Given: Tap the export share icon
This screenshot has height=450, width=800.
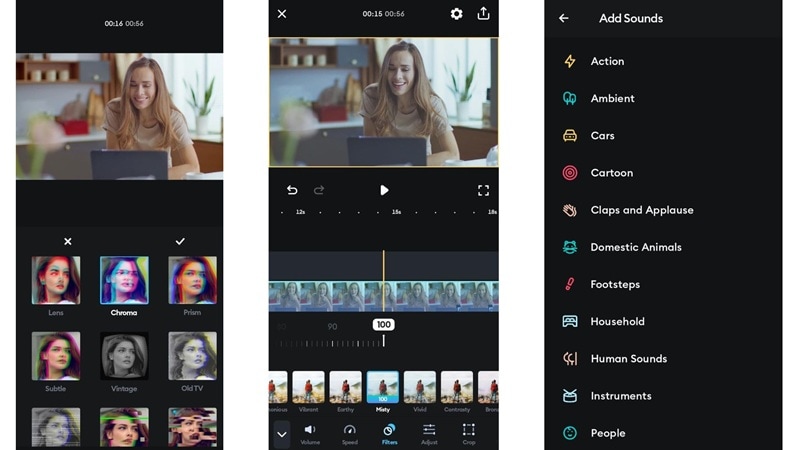Looking at the screenshot, I should [x=483, y=13].
